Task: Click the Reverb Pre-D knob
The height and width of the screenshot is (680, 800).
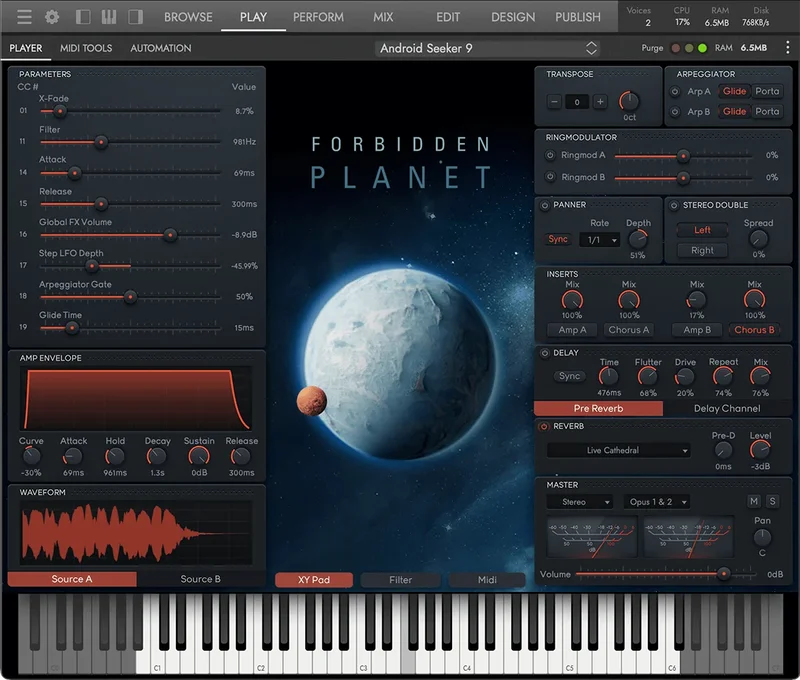Action: [723, 450]
